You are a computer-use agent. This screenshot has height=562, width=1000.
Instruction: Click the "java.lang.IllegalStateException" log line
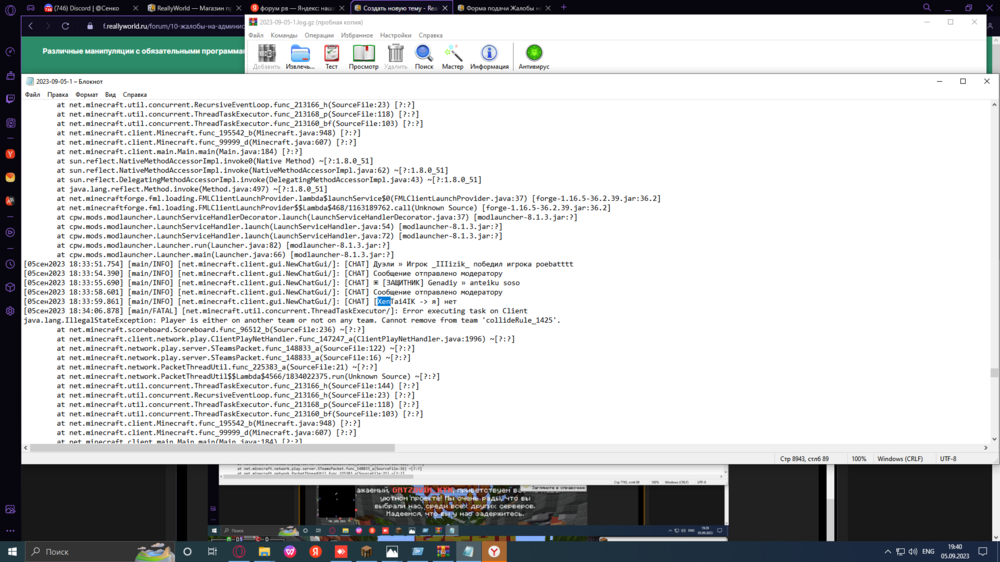point(292,320)
